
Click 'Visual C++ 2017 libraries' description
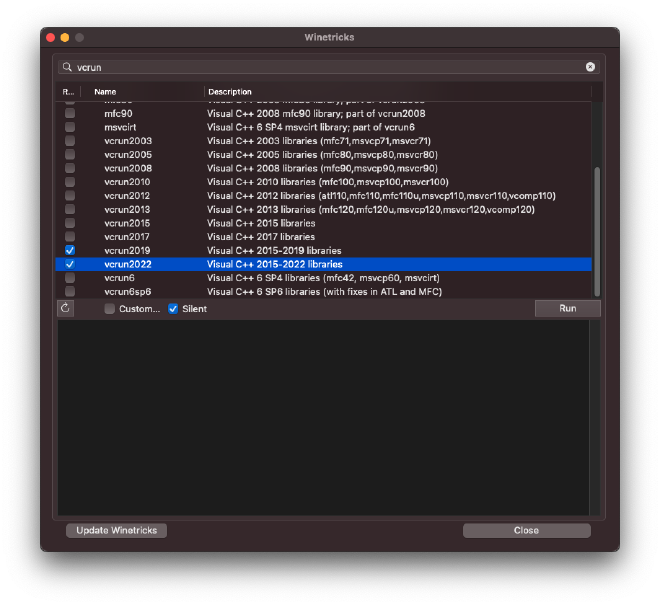[x=261, y=237]
